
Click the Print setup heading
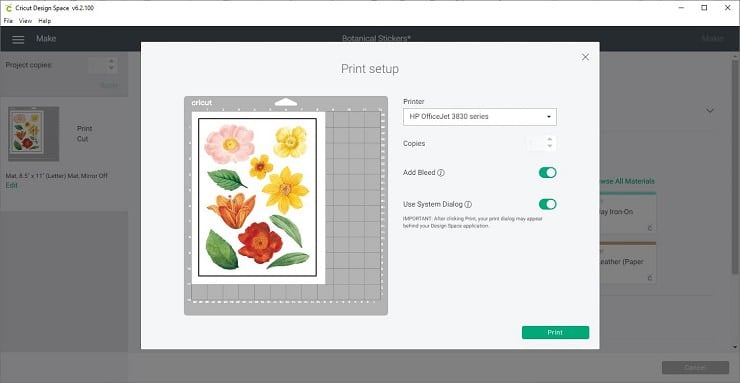coord(370,69)
